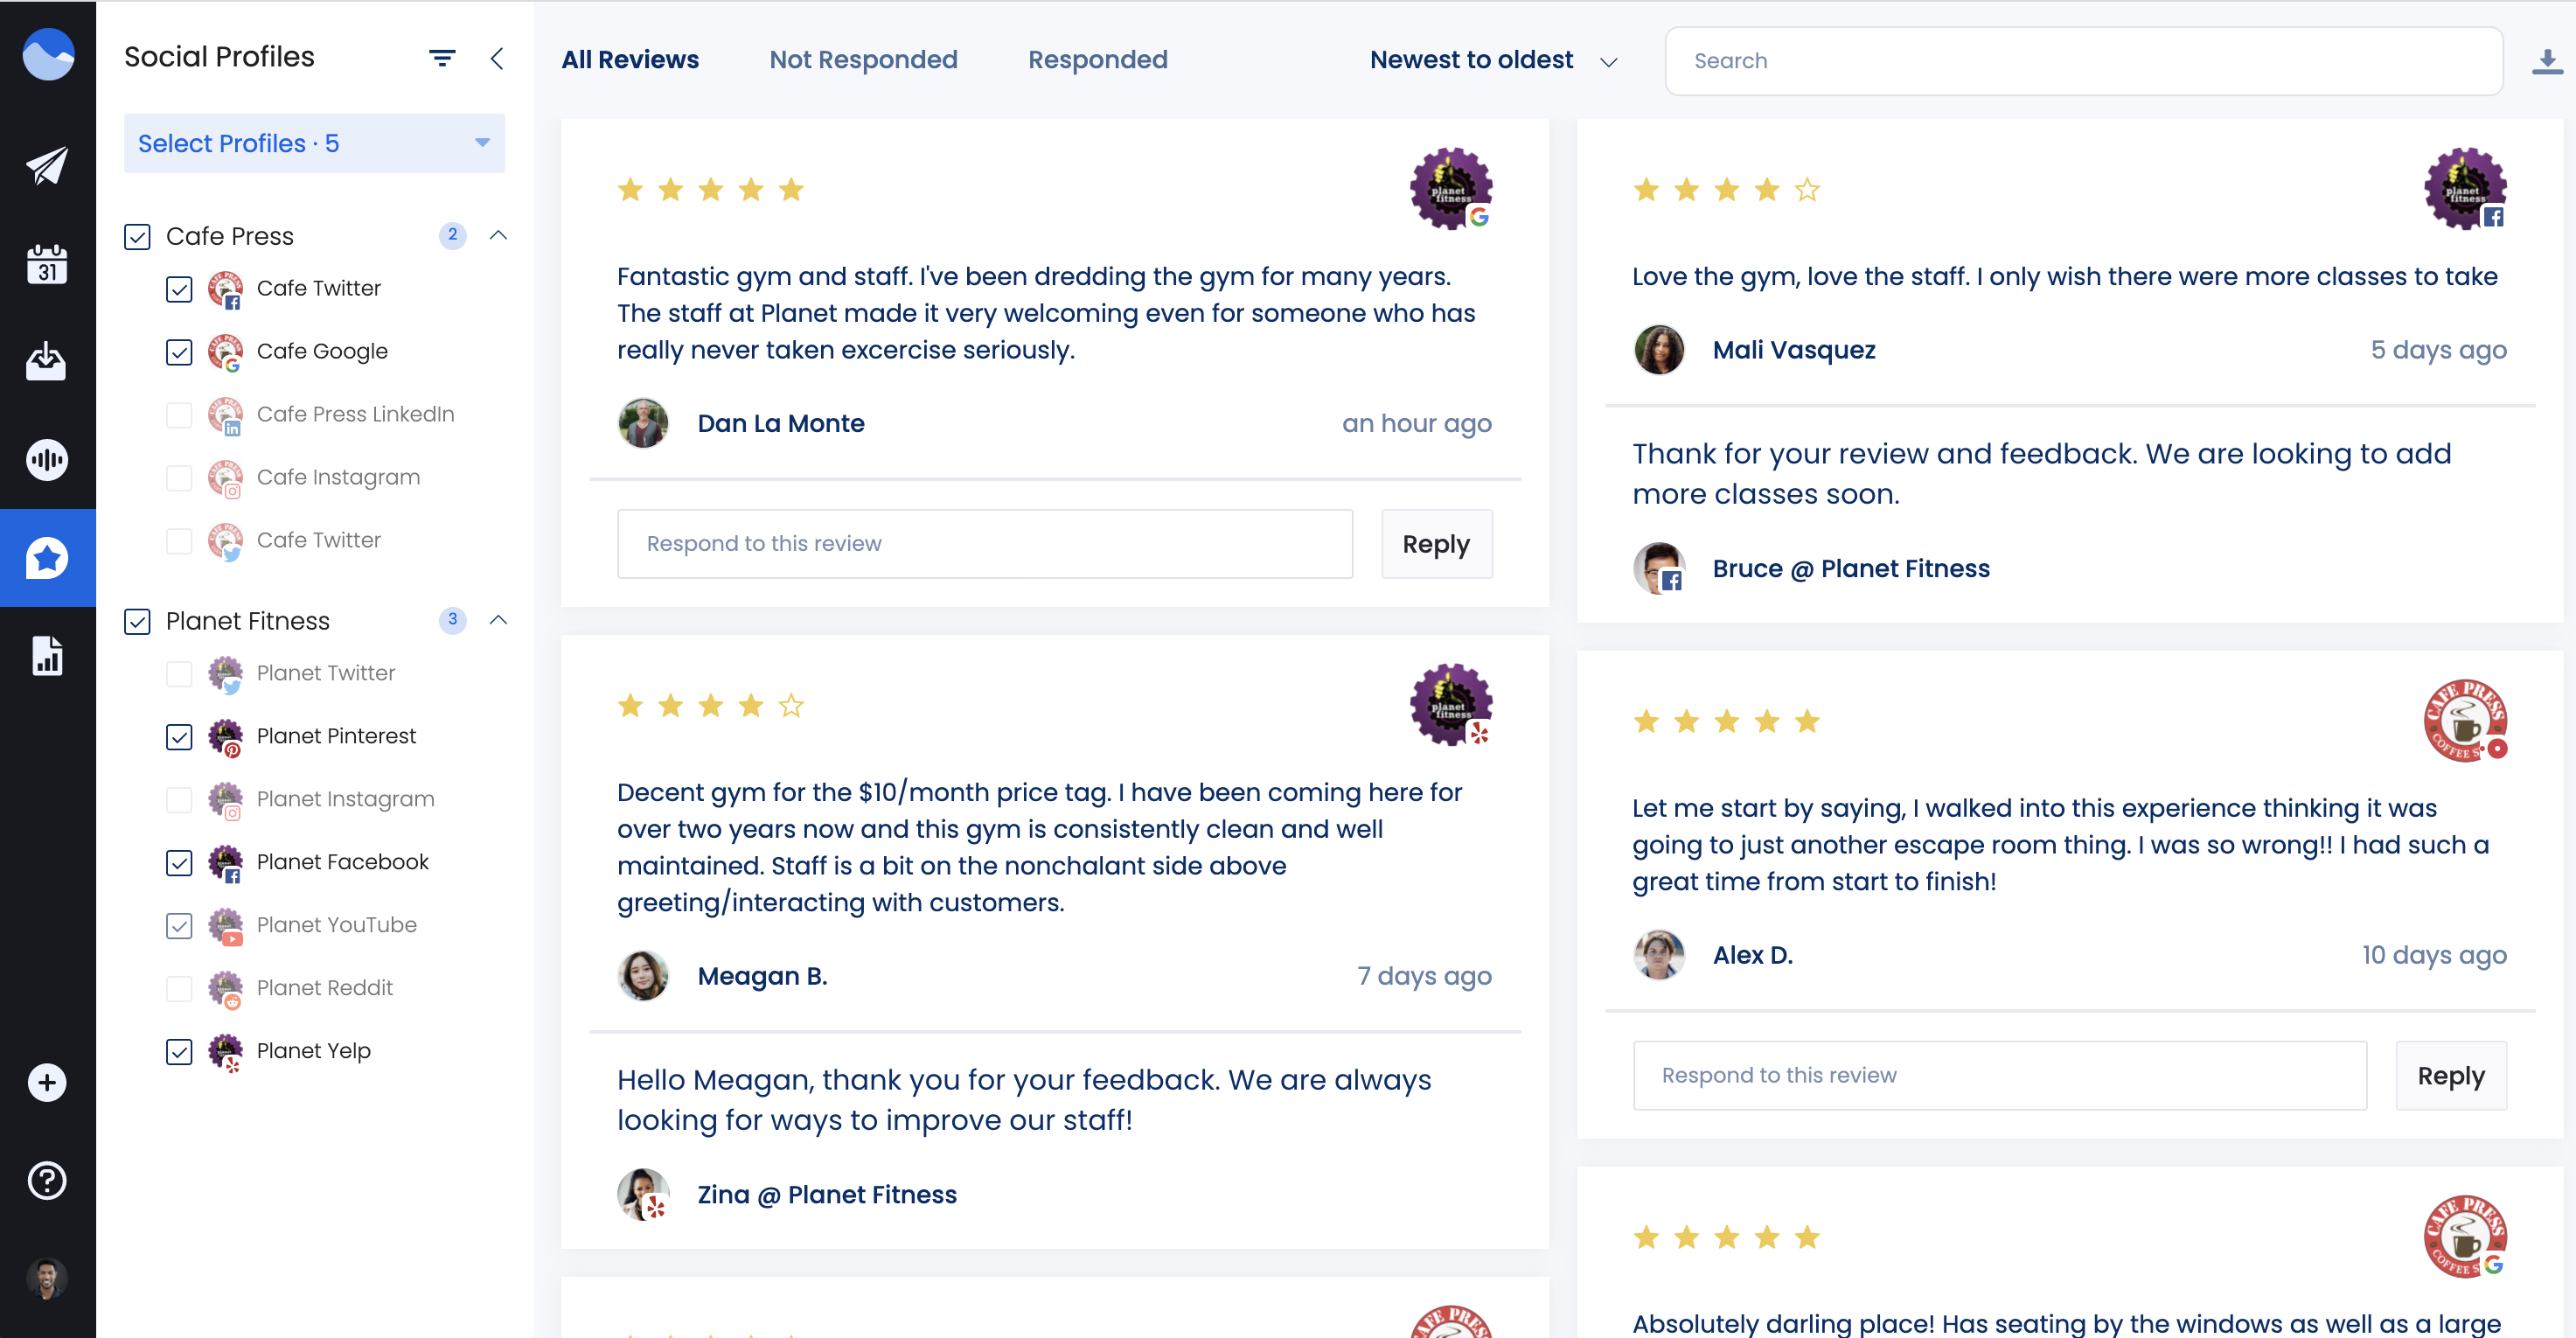Switch to the Responded tab
Image resolution: width=2576 pixels, height=1338 pixels.
(1097, 59)
